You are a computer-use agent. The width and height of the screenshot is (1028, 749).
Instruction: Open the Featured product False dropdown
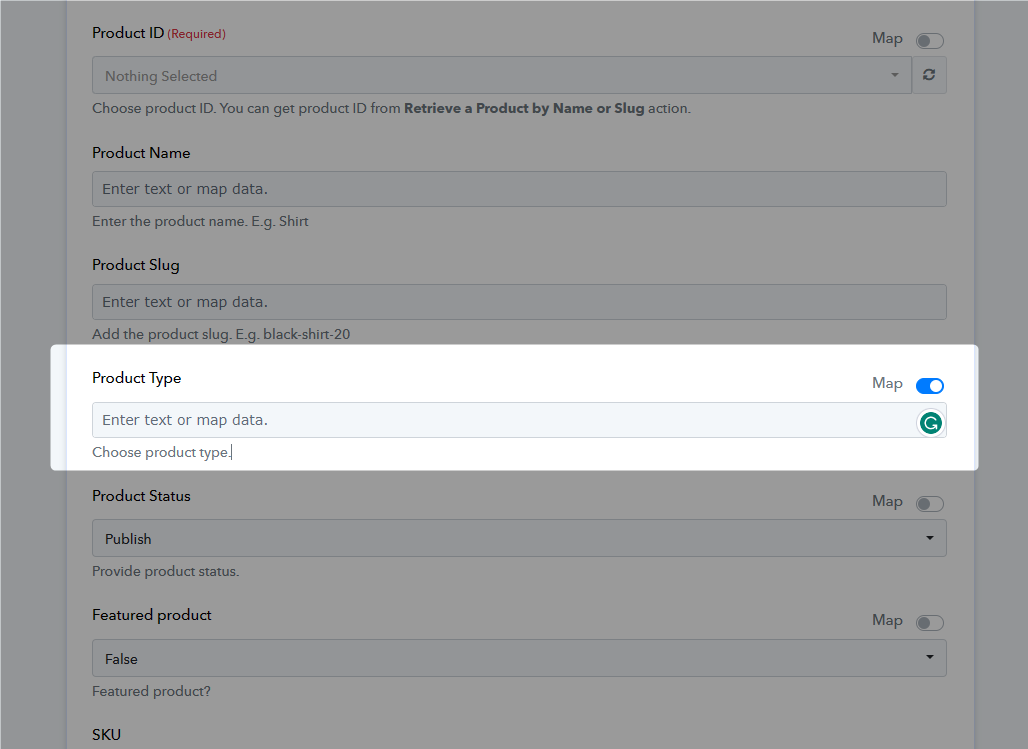point(519,658)
